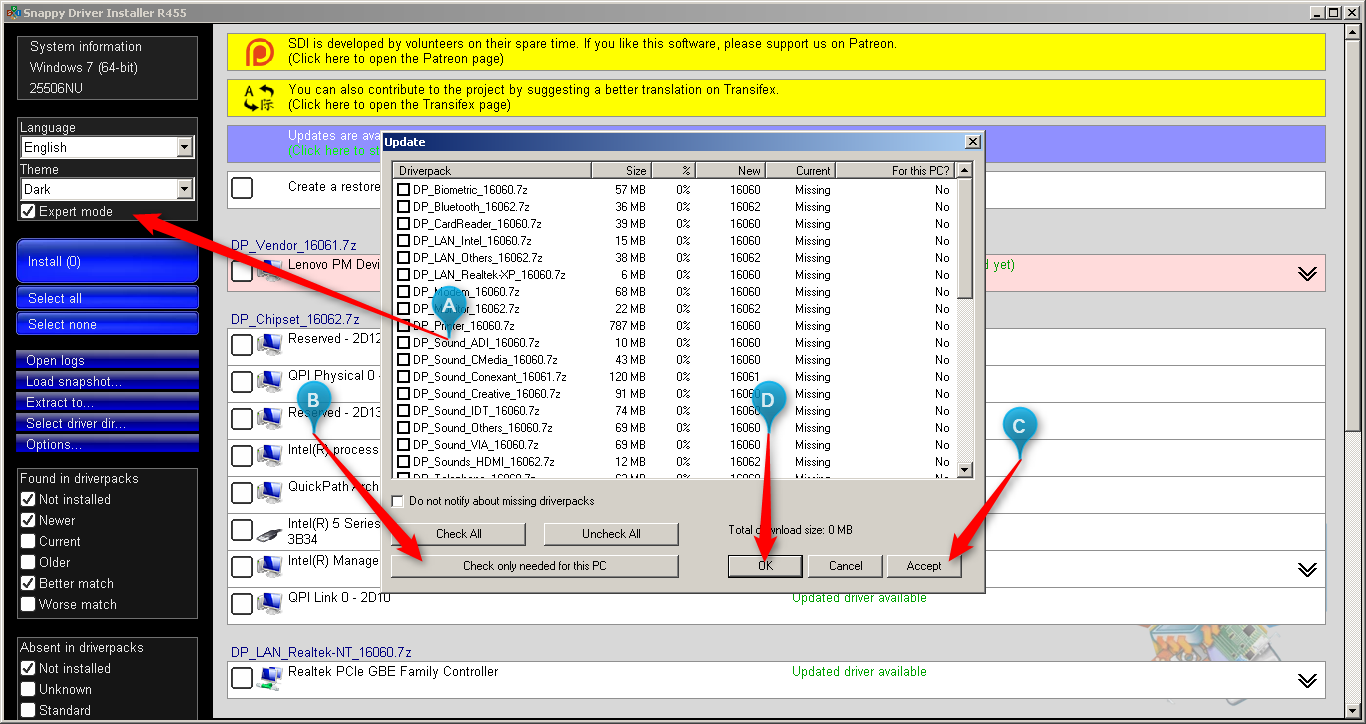Click the Install (0) progress button

click(107, 262)
